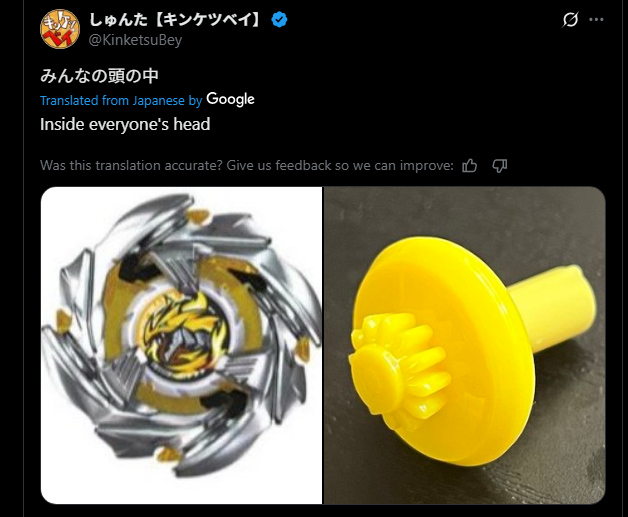Open the yellow plastic part photo
Image resolution: width=628 pixels, height=517 pixels.
(464, 345)
